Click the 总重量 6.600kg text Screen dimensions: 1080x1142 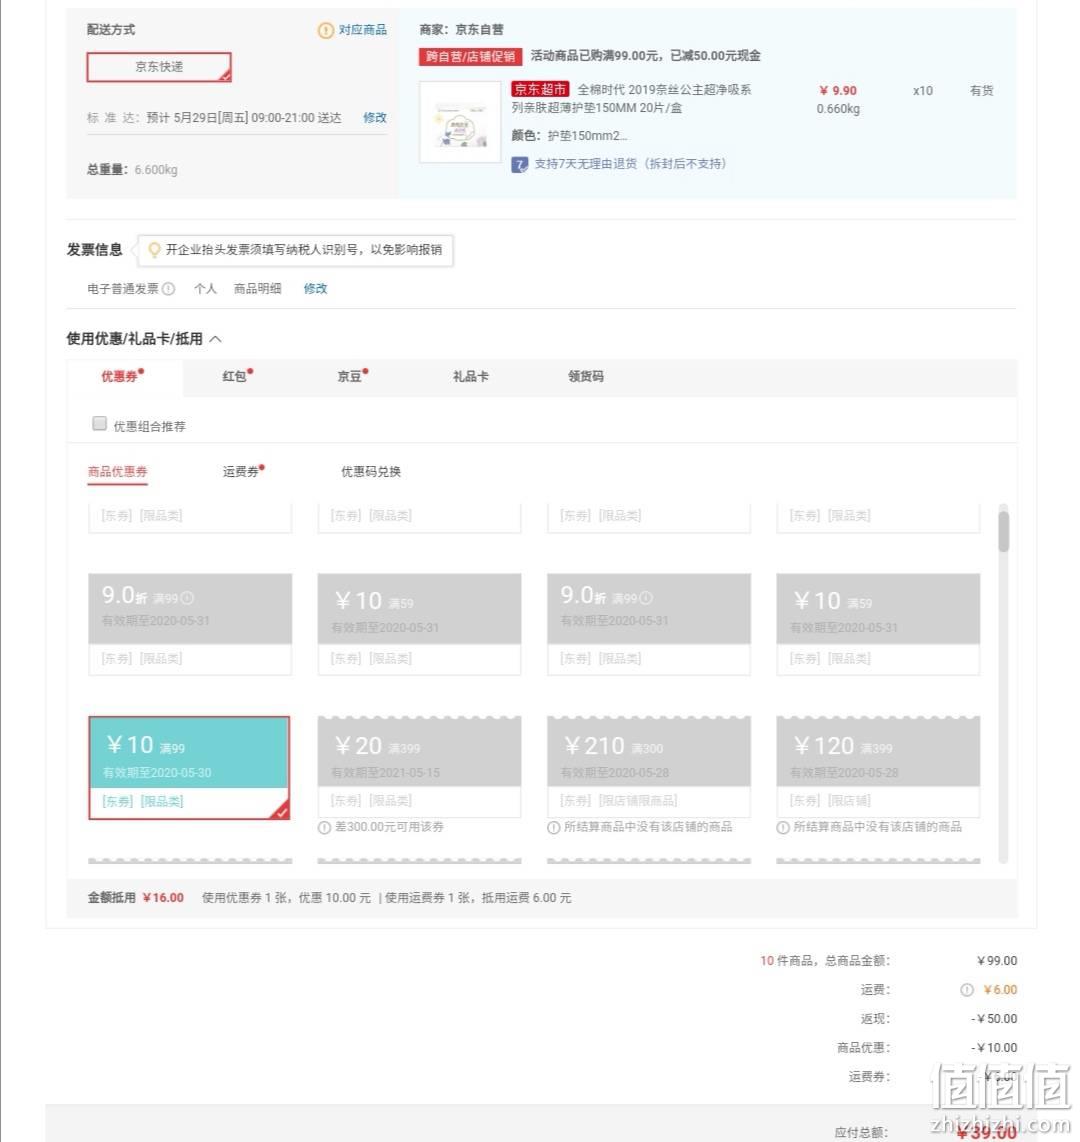[132, 170]
